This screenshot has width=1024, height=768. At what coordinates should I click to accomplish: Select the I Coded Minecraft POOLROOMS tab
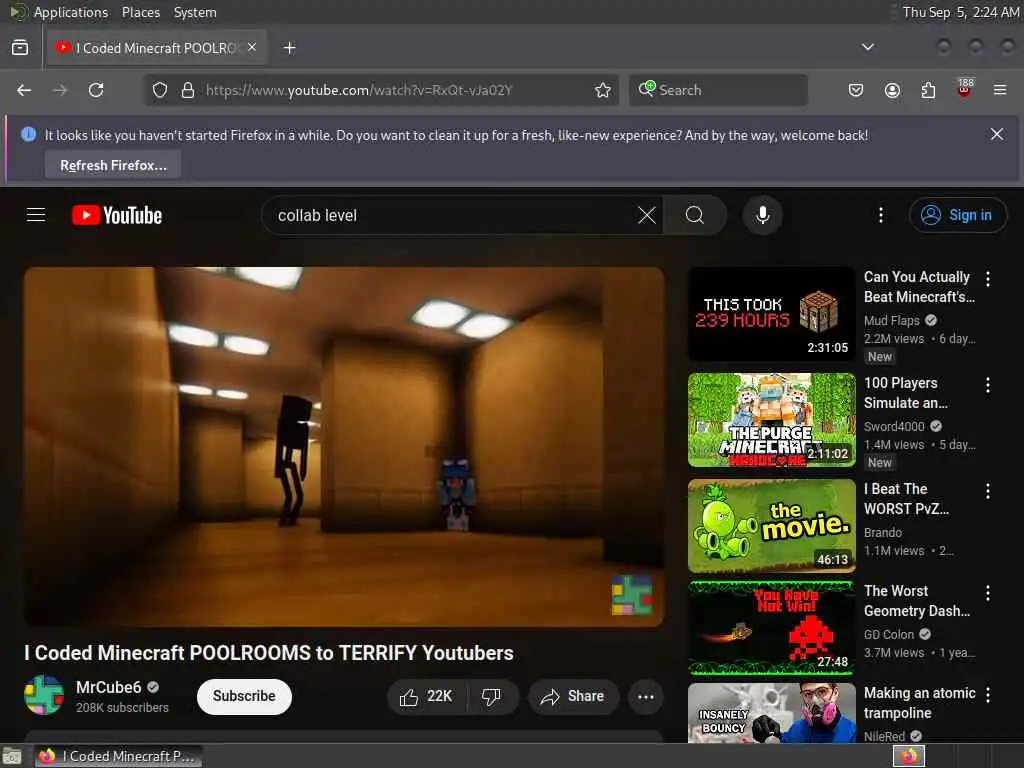[157, 48]
